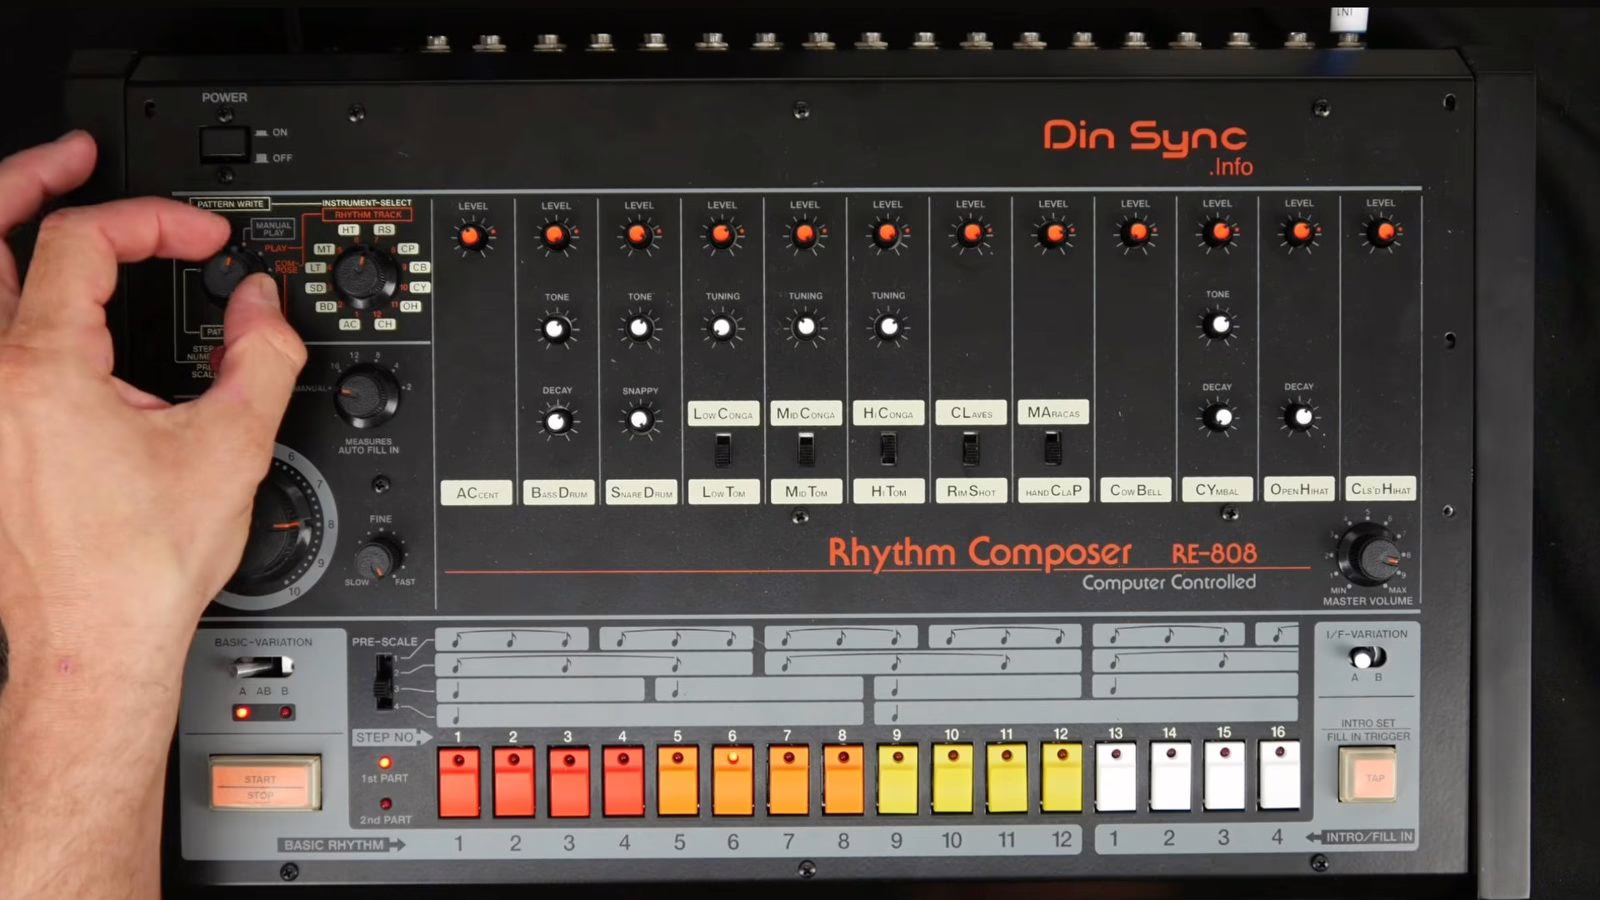
Task: Hit the START/STOP button
Action: 265,783
